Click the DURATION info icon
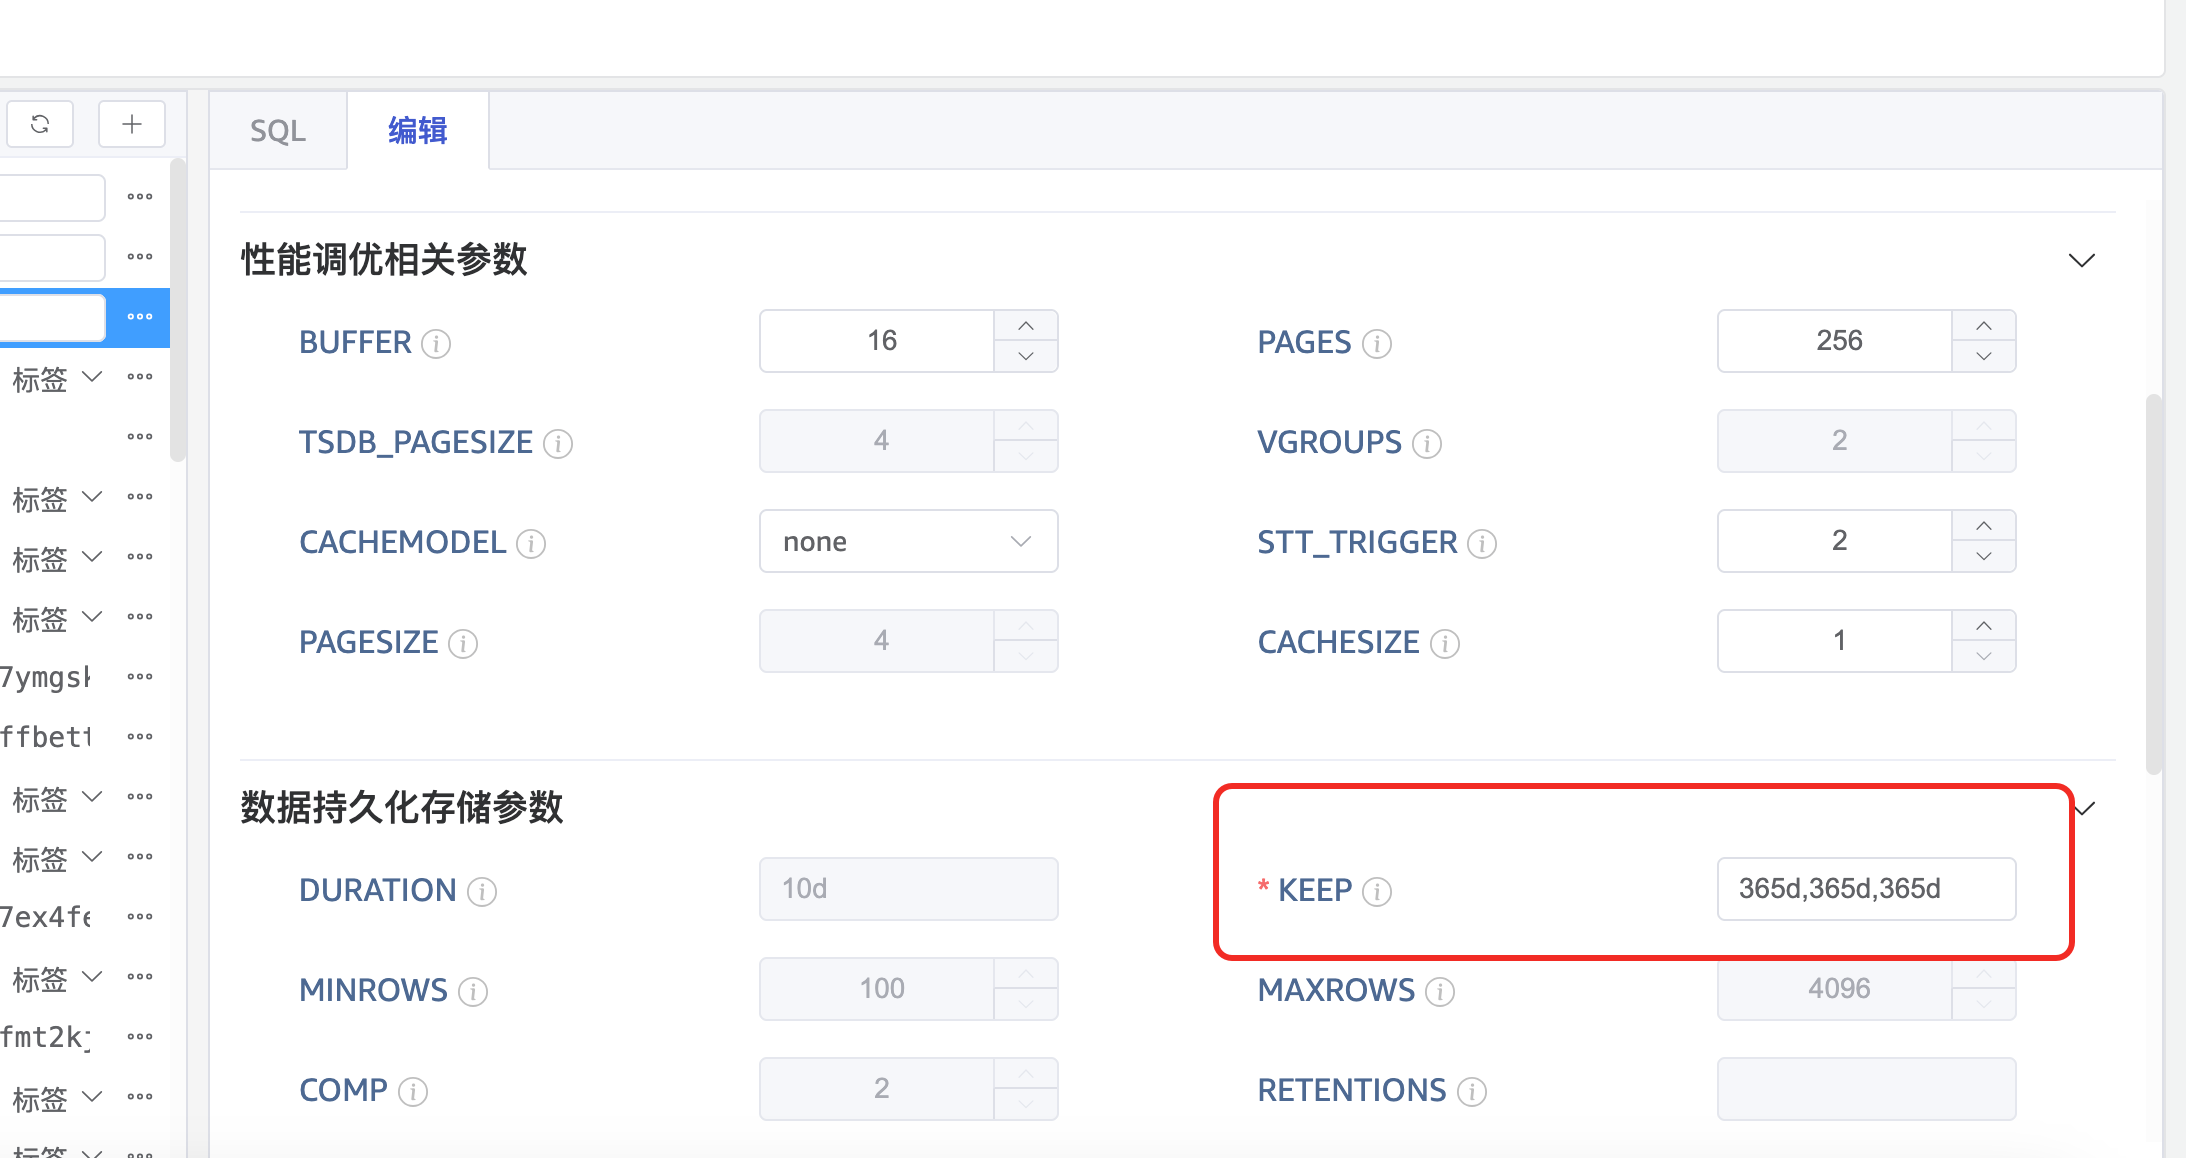This screenshot has height=1158, width=2186. coord(482,891)
